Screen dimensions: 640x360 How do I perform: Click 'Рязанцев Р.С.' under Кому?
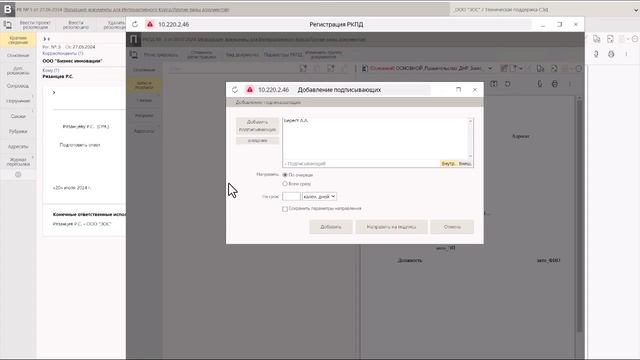point(58,76)
